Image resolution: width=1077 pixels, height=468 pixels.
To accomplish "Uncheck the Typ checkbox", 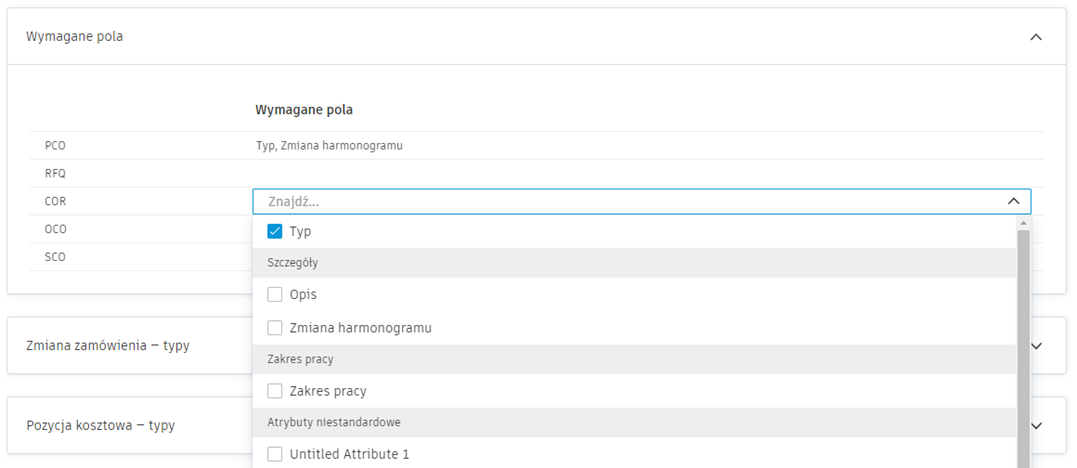I will [275, 231].
